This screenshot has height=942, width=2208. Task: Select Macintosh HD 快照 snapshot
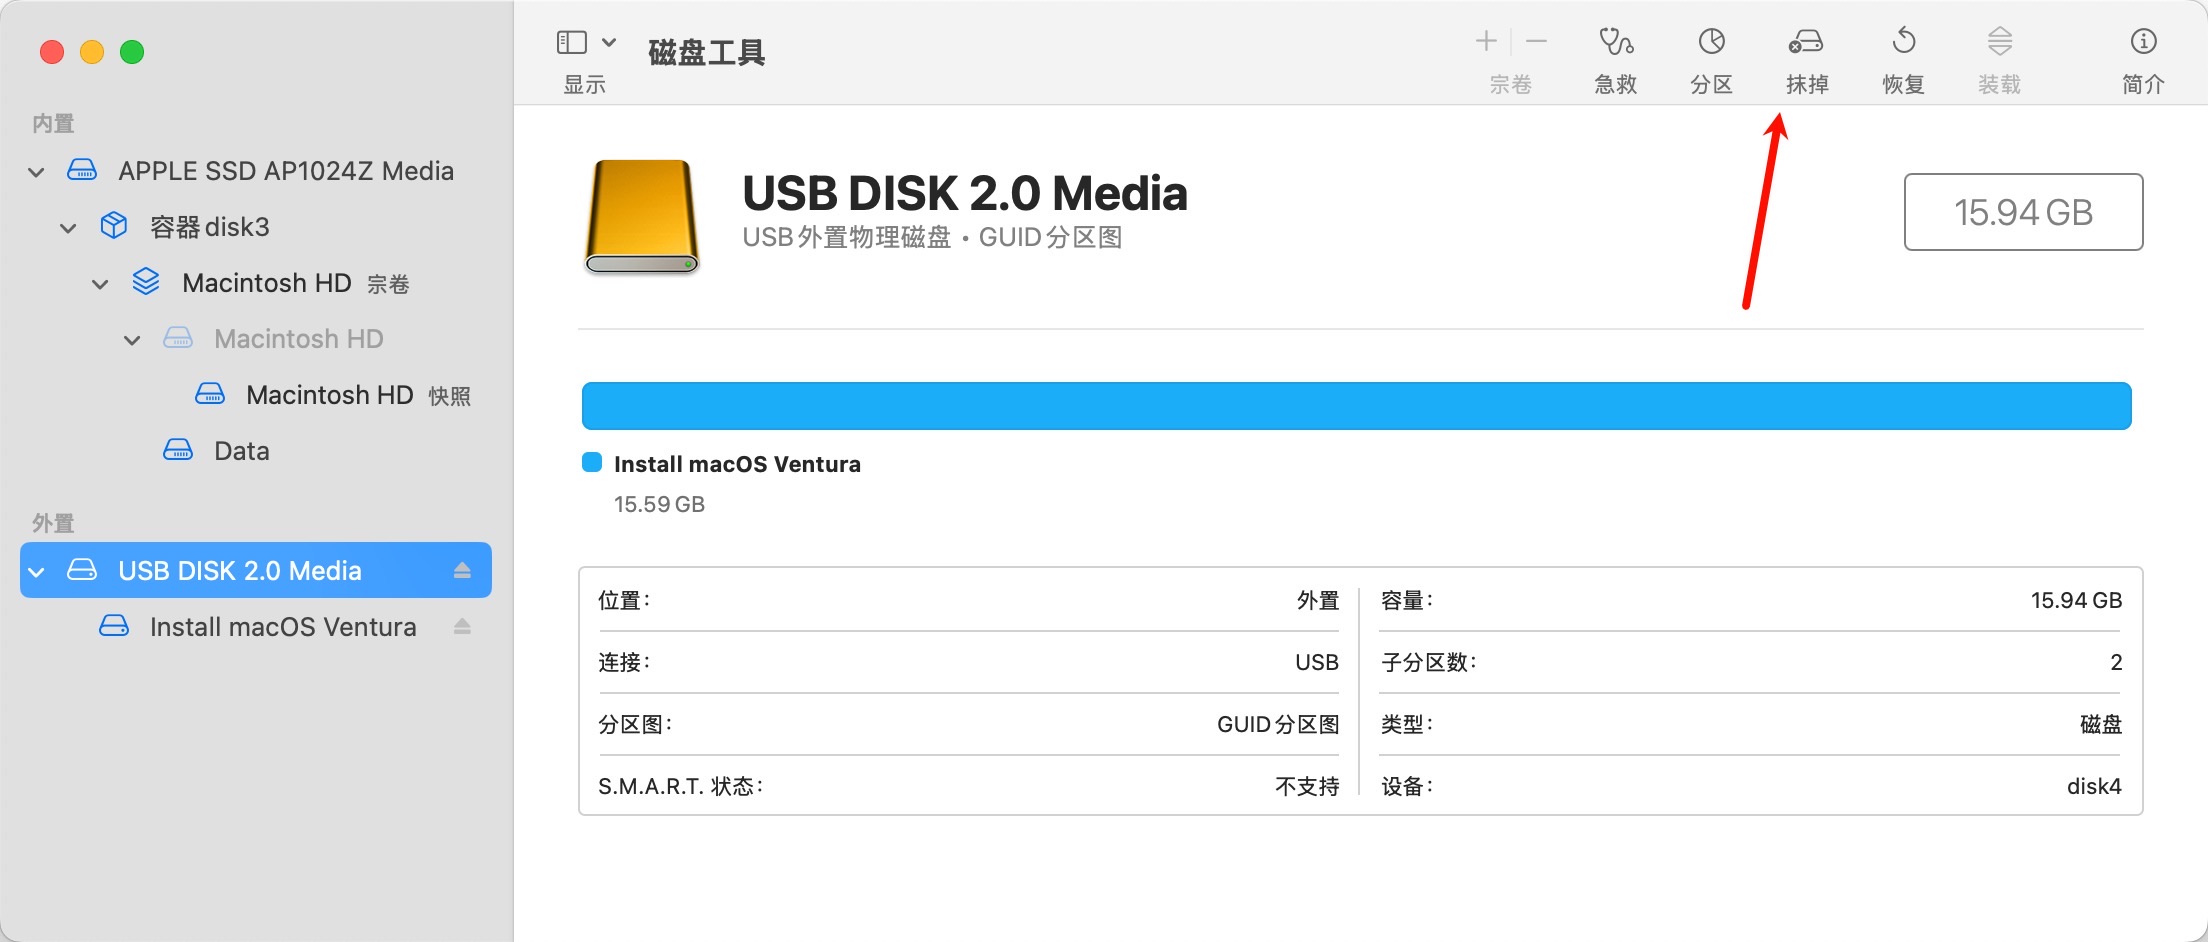pos(358,395)
